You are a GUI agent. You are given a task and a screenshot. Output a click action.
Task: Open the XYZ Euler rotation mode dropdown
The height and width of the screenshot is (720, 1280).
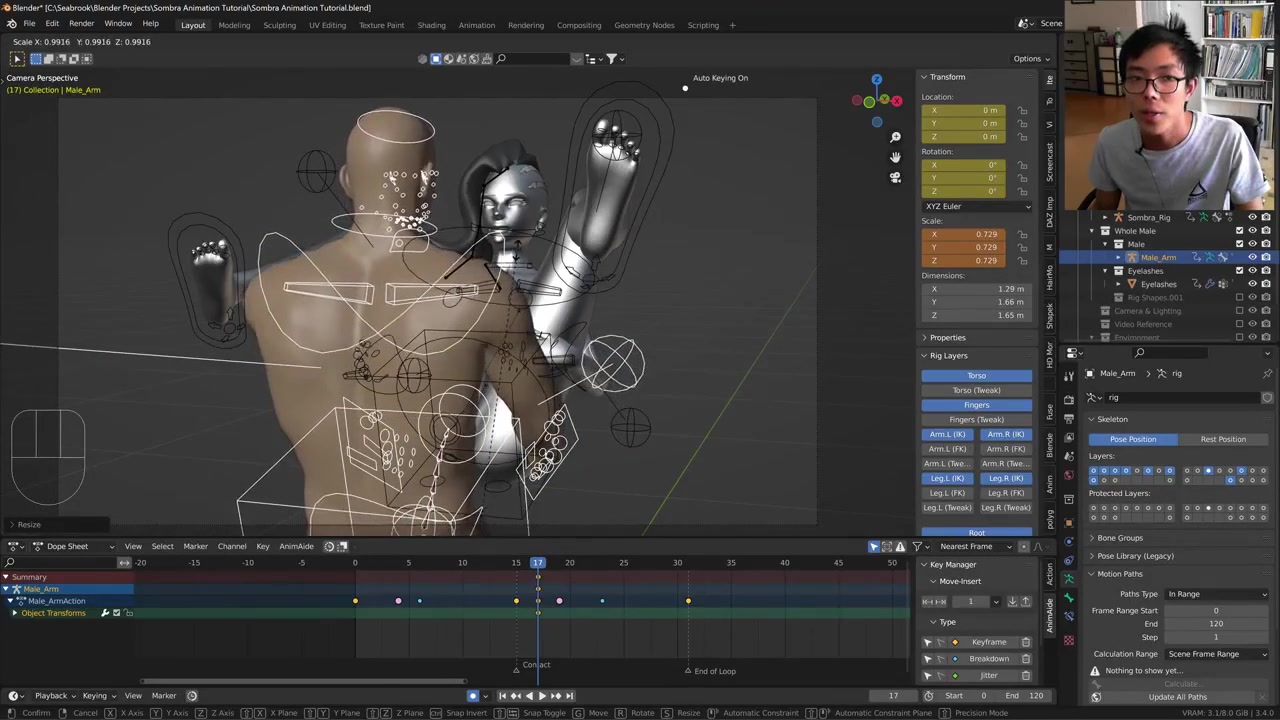pyautogui.click(x=976, y=206)
